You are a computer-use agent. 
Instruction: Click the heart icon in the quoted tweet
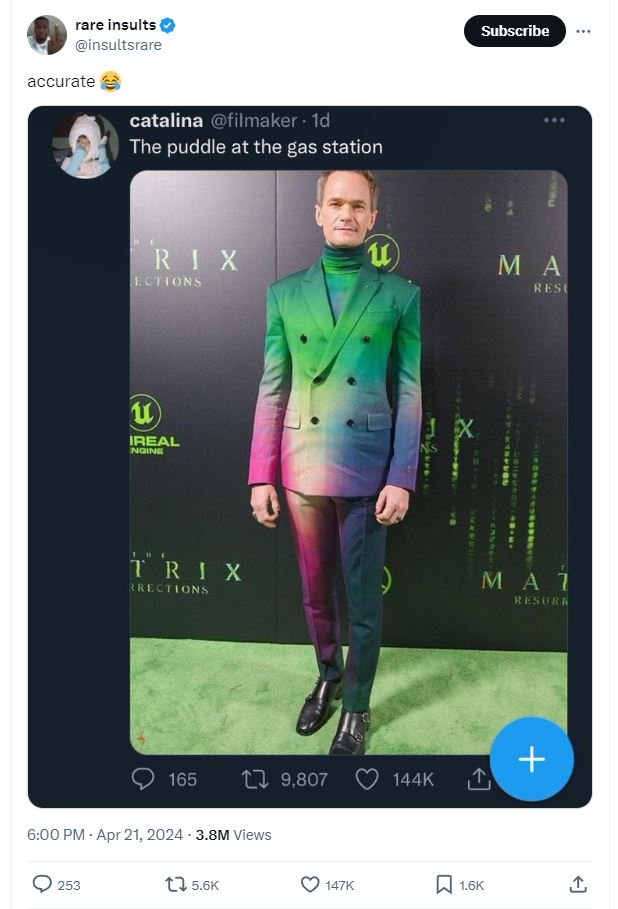[x=367, y=779]
